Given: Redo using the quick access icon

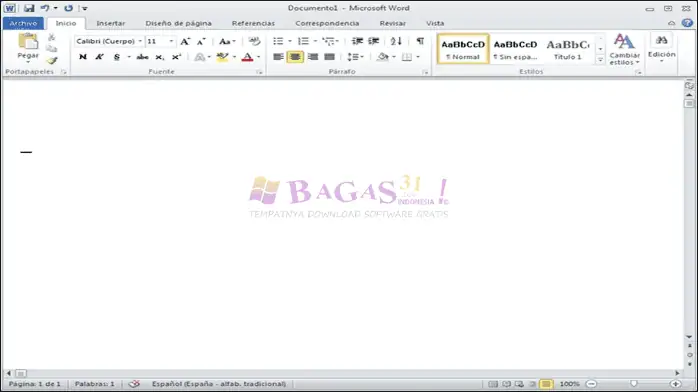Looking at the screenshot, I should pos(68,8).
